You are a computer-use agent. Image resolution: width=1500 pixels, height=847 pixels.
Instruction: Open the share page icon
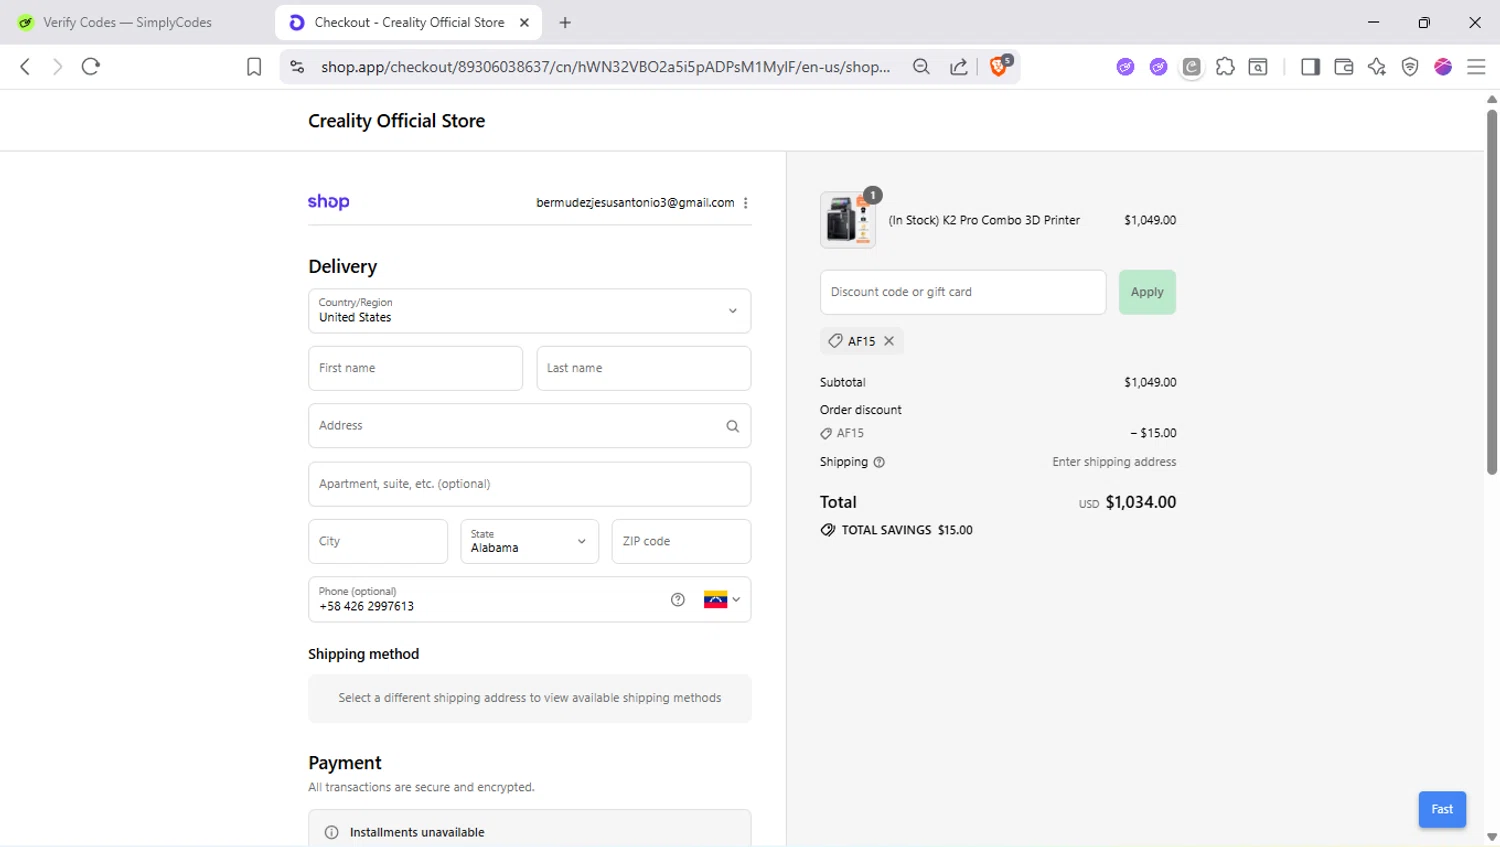(958, 67)
